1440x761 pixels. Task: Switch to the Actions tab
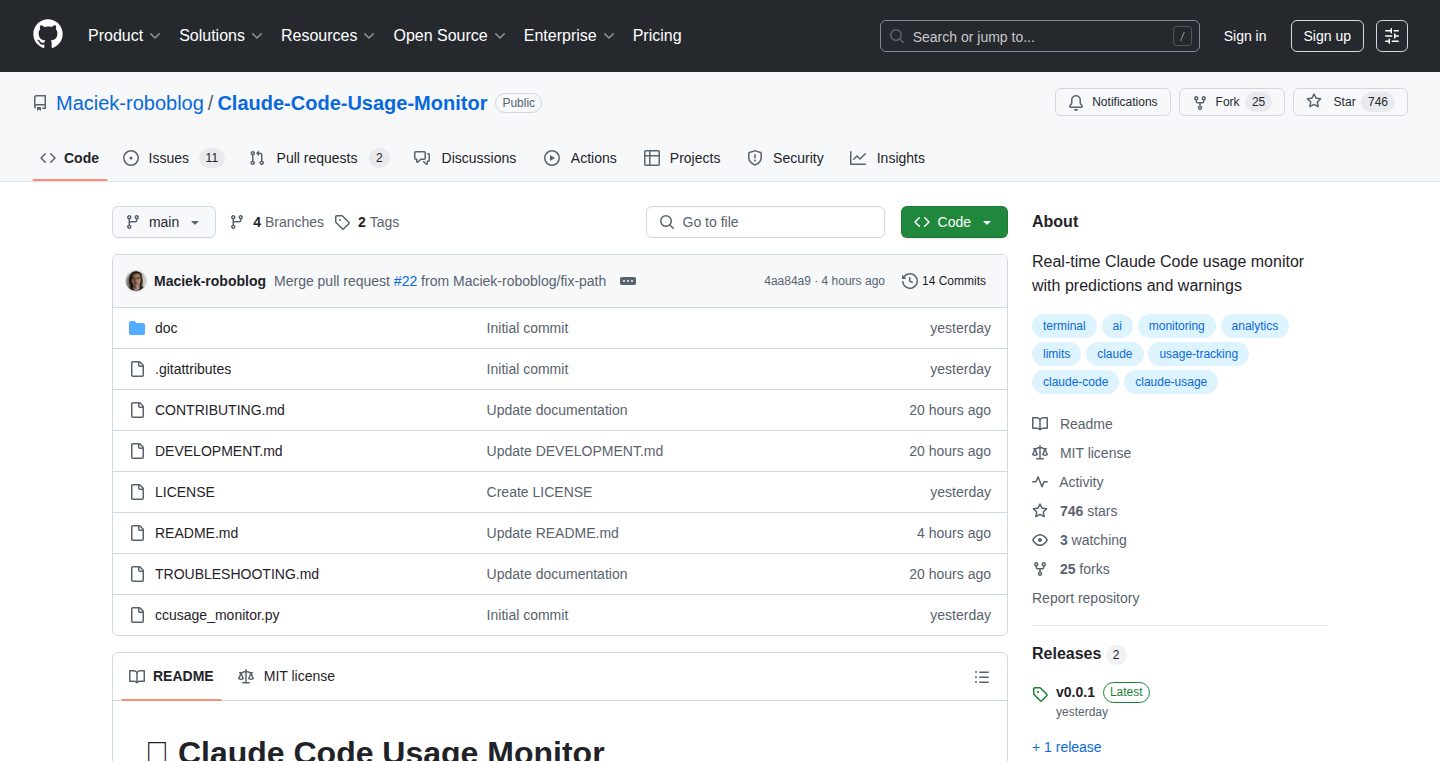pos(580,158)
